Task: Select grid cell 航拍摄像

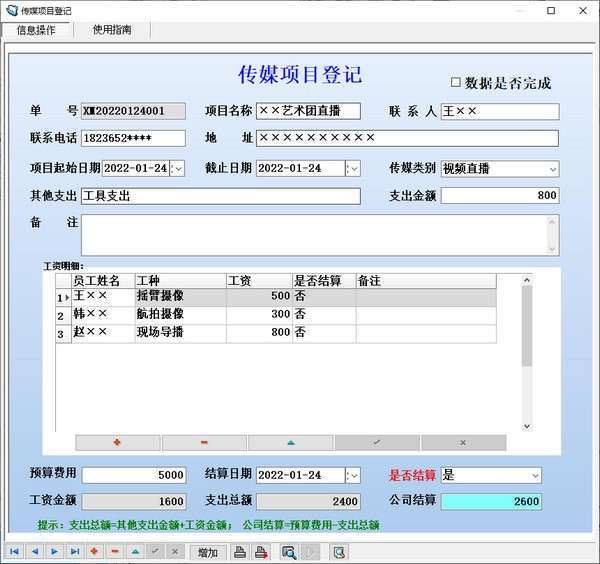Action: pyautogui.click(x=181, y=315)
